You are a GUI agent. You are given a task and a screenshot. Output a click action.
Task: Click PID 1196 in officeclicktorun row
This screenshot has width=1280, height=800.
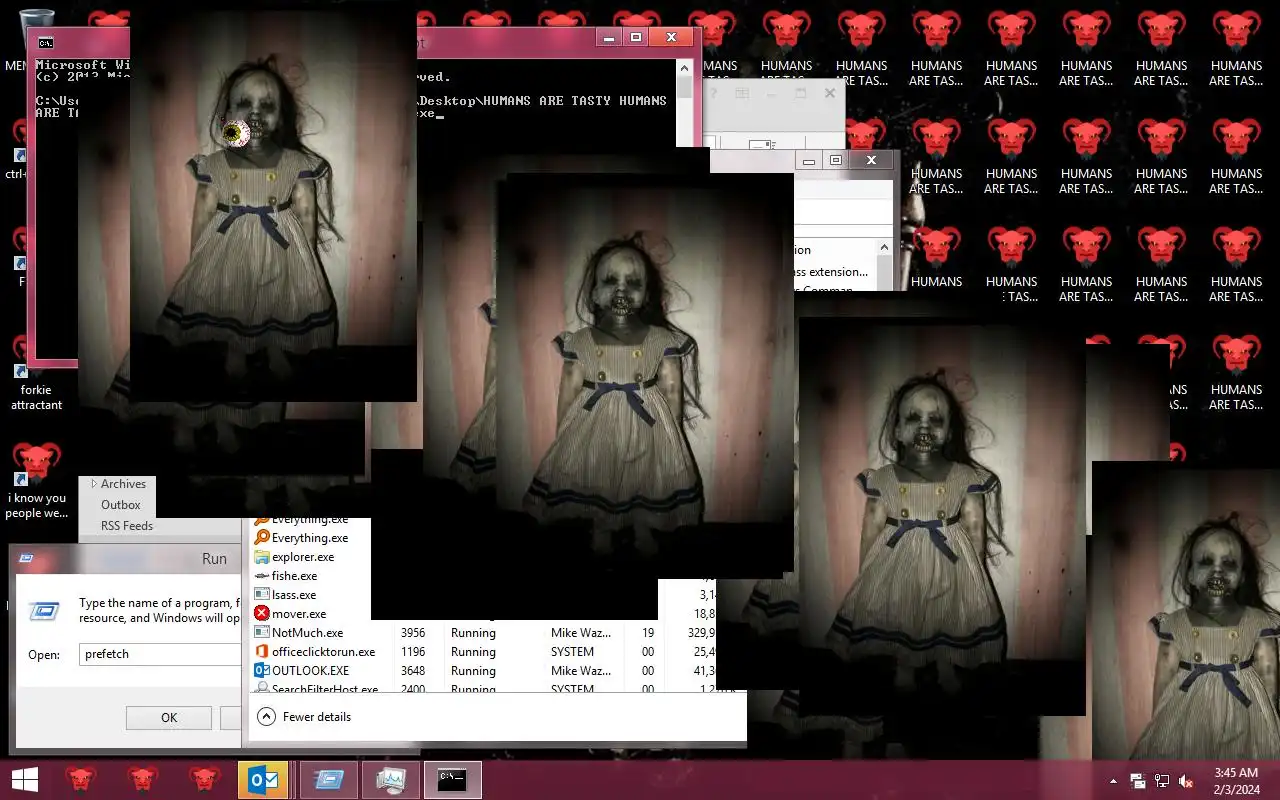[x=413, y=652]
